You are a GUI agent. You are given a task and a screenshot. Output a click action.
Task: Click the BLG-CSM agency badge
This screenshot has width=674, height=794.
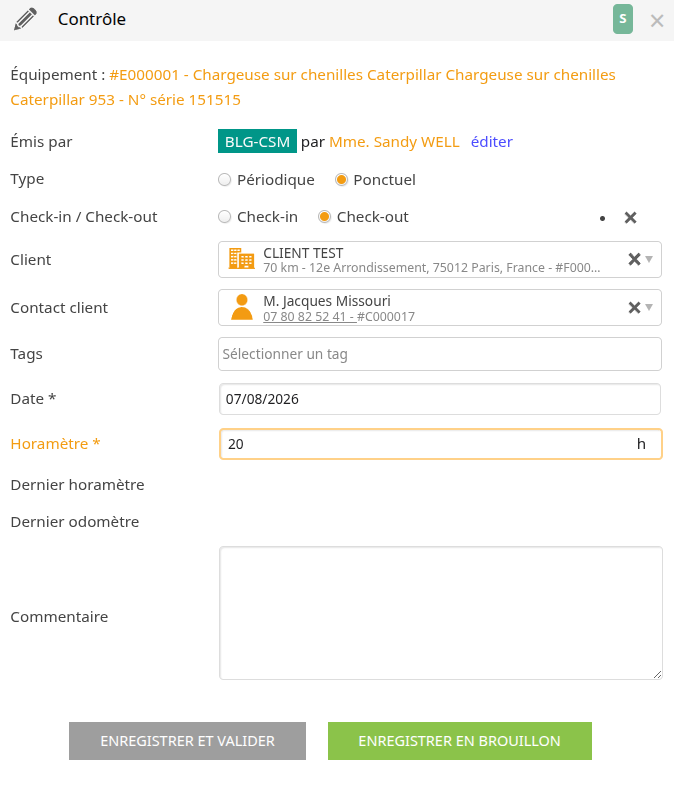pyautogui.click(x=257, y=141)
